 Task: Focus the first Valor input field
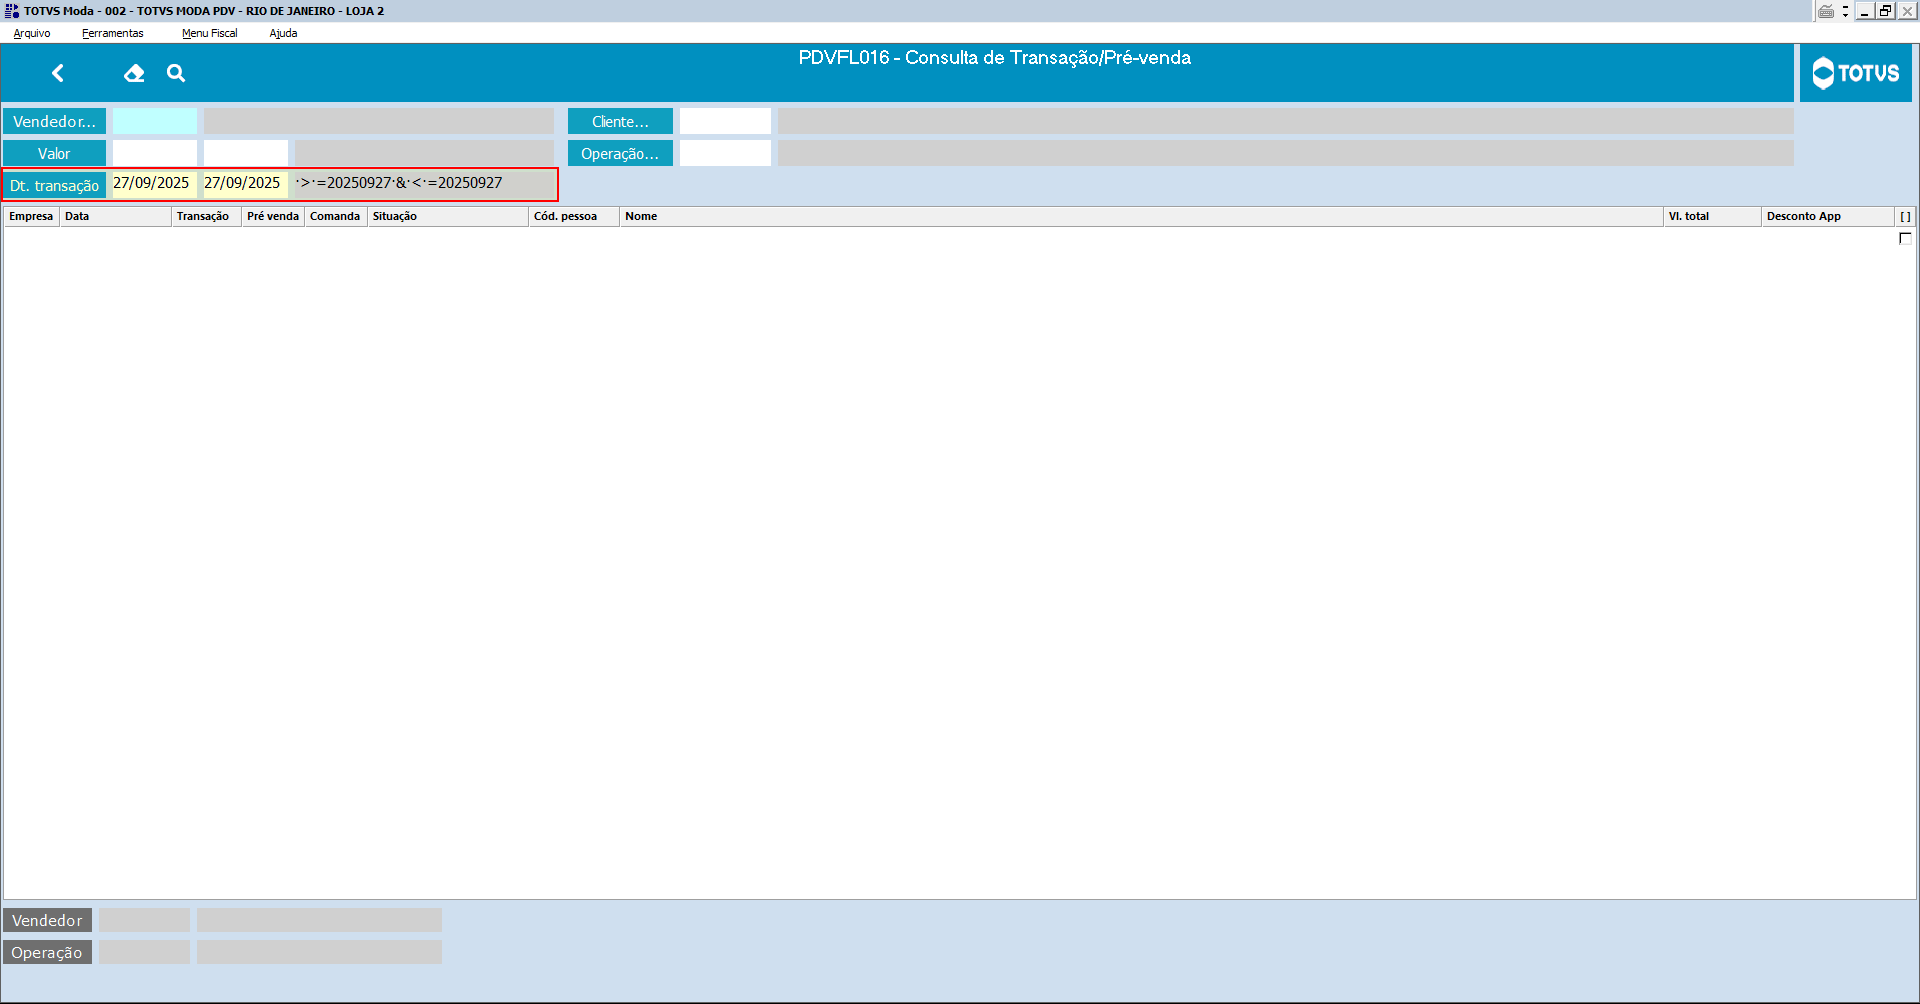pyautogui.click(x=155, y=153)
